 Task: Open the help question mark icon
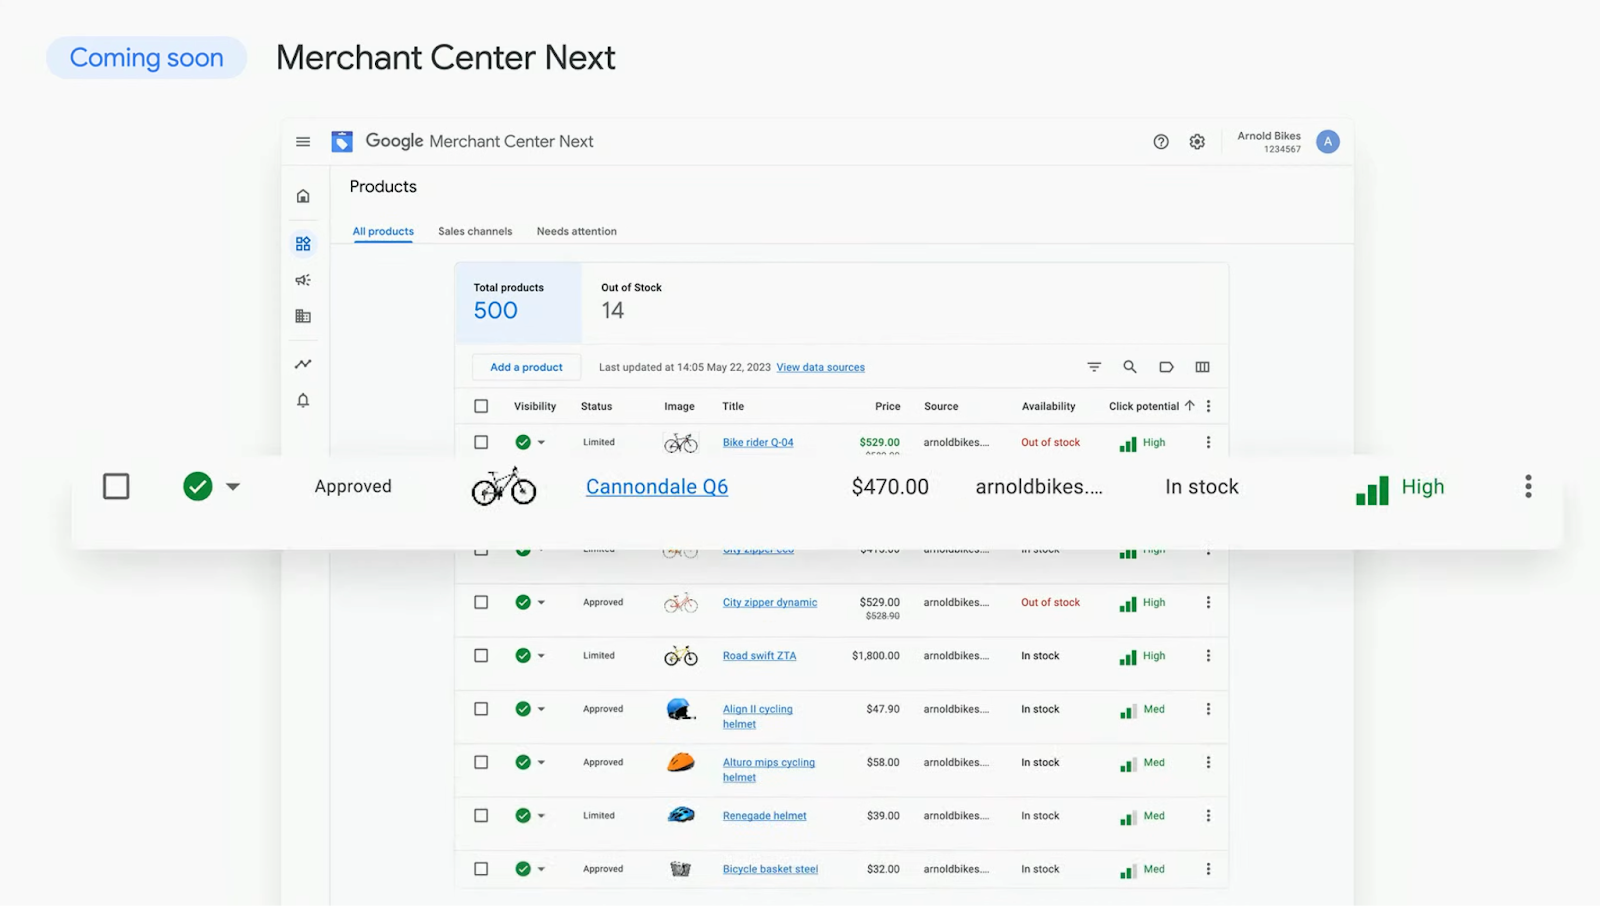pos(1161,142)
